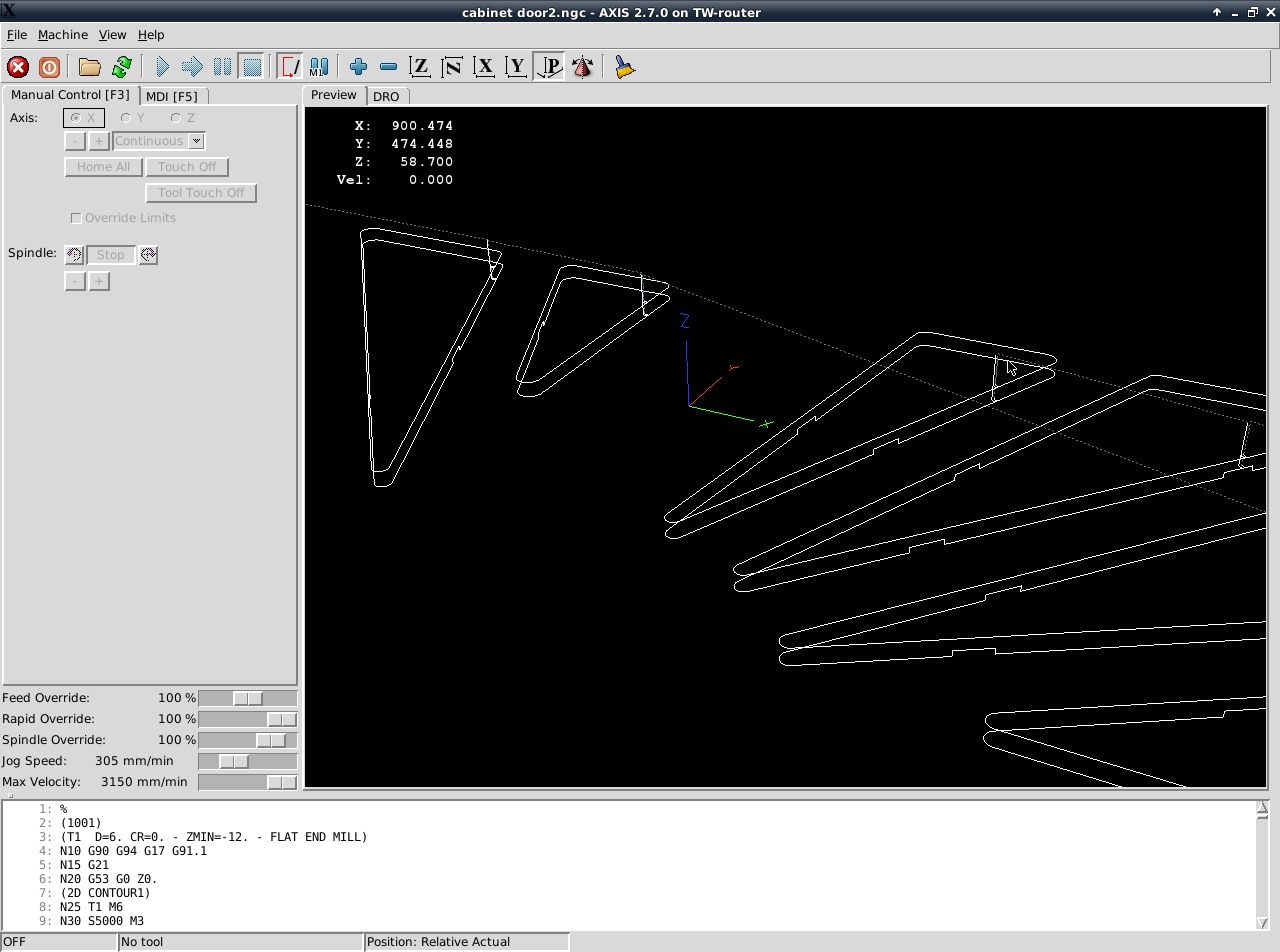Reload the current file
The width and height of the screenshot is (1280, 952).
122,67
